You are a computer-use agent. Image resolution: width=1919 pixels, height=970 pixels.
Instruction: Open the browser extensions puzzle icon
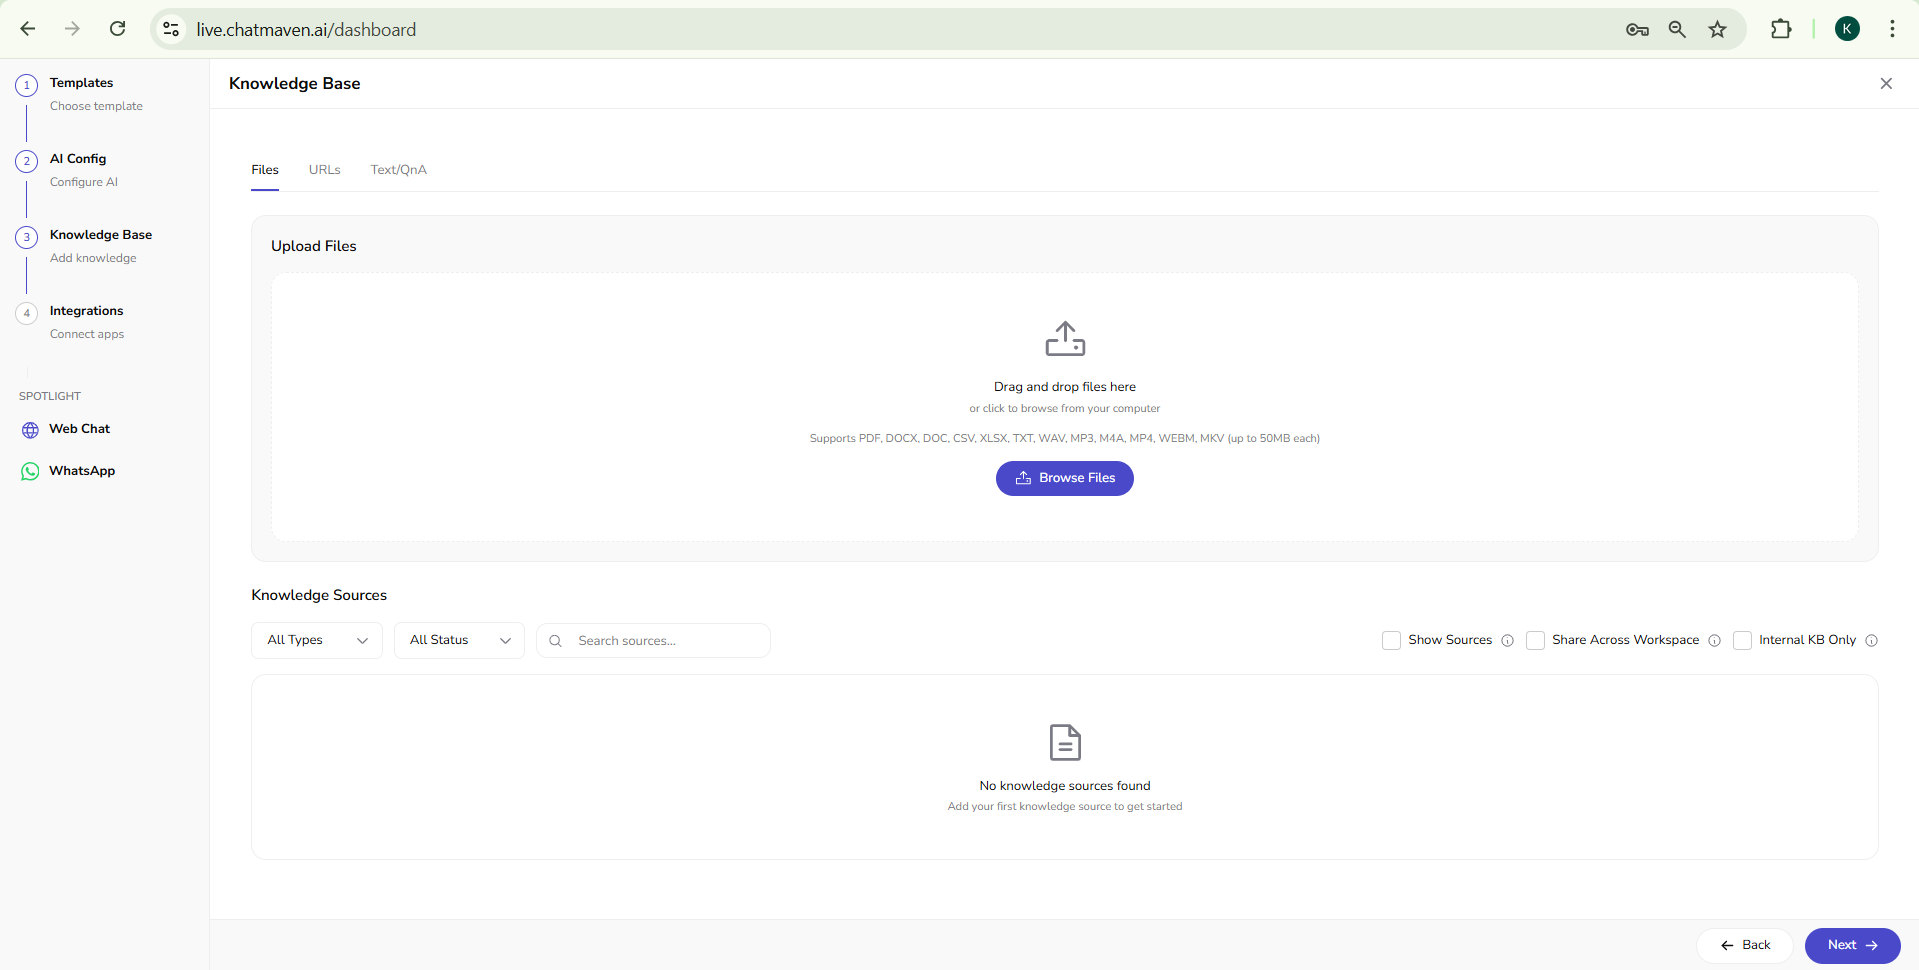[x=1783, y=29]
